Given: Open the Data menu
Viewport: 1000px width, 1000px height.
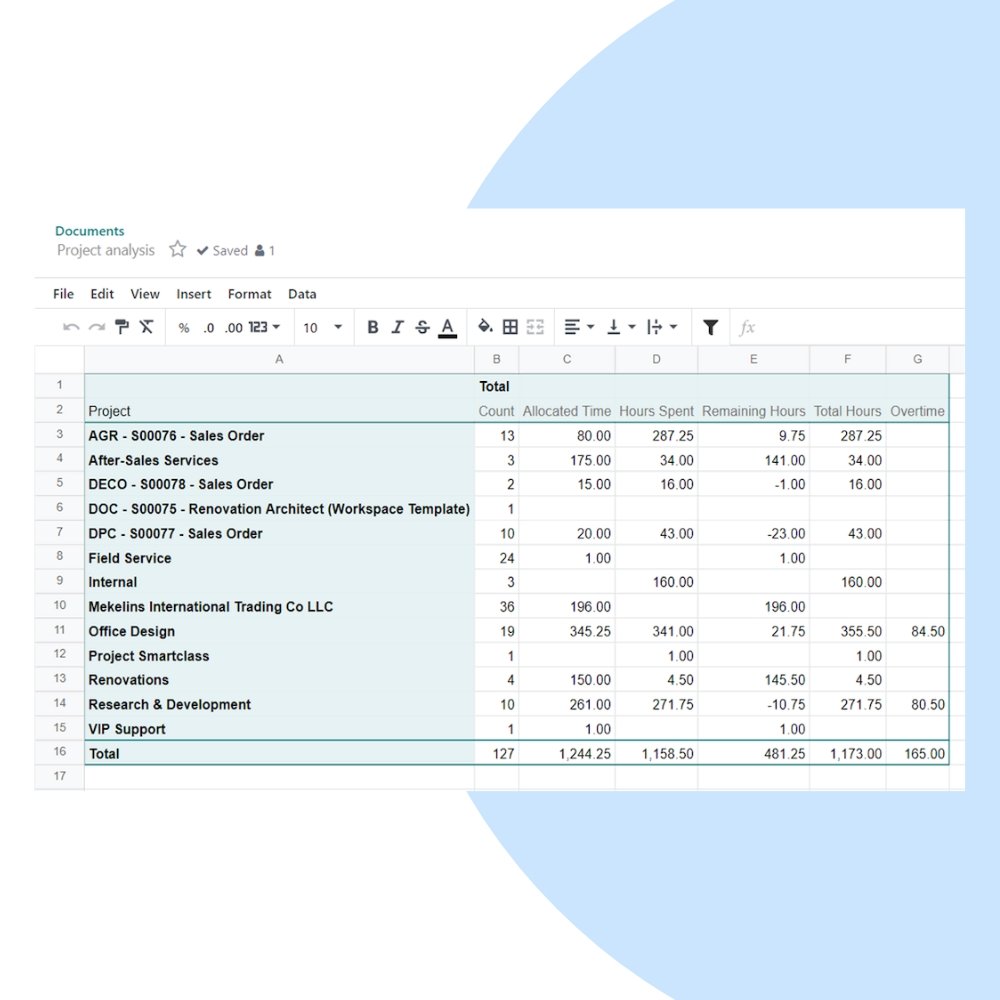Looking at the screenshot, I should [x=301, y=293].
